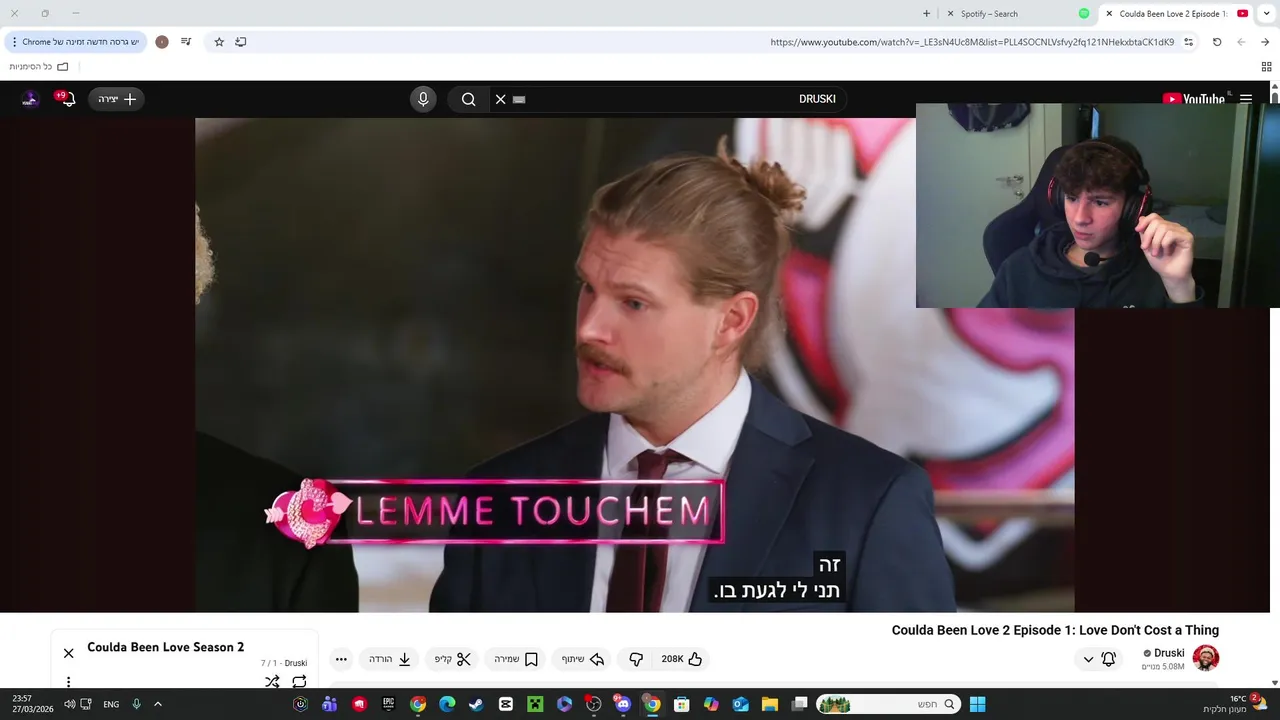The width and height of the screenshot is (1280, 720).
Task: Click the voice search microphone icon
Action: click(423, 99)
